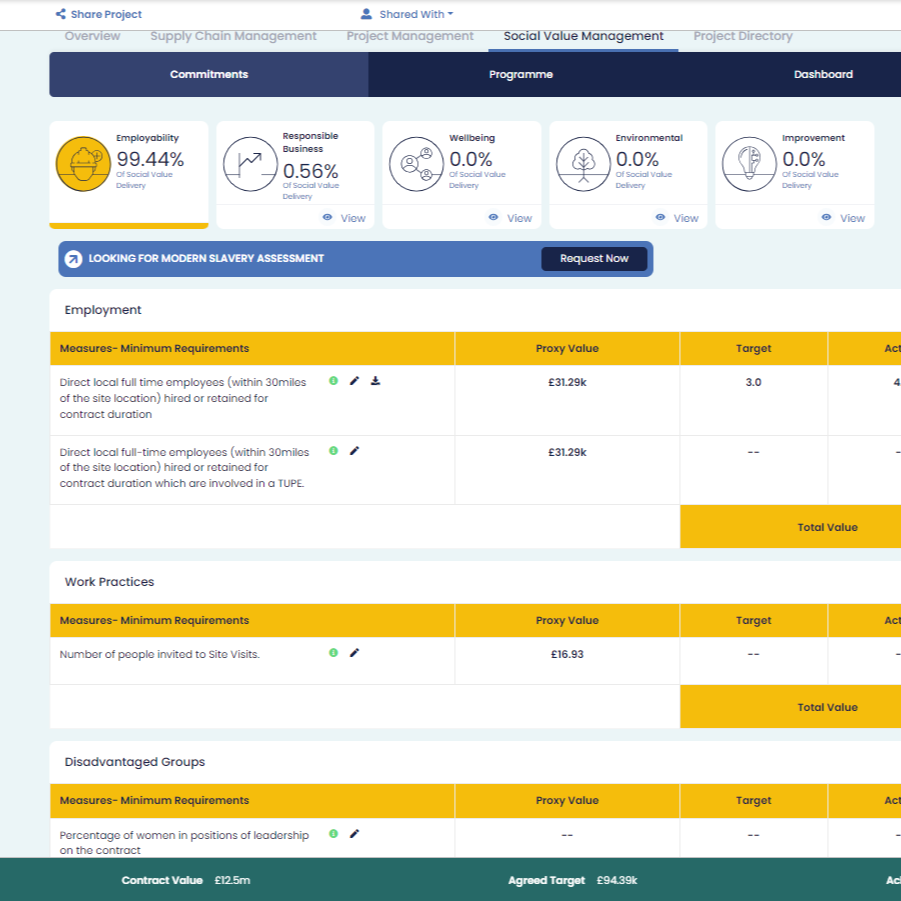The image size is (901, 901).
Task: Click eye icon on Wellbeing card
Action: pyautogui.click(x=494, y=217)
